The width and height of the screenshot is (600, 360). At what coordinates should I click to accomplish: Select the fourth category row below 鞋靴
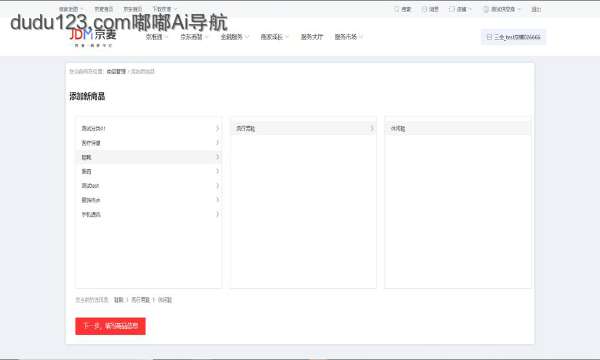(149, 171)
